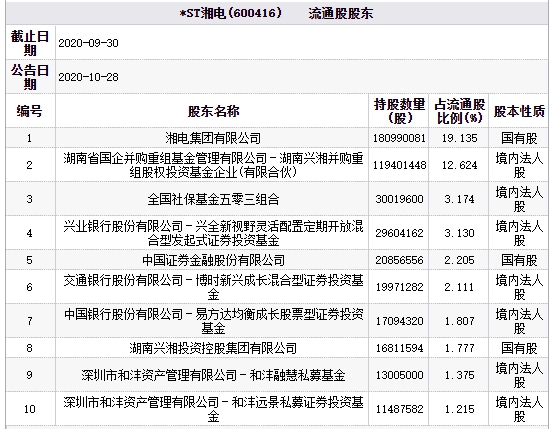The image size is (553, 429).
Task: Click row number 10
Action: coord(30,409)
